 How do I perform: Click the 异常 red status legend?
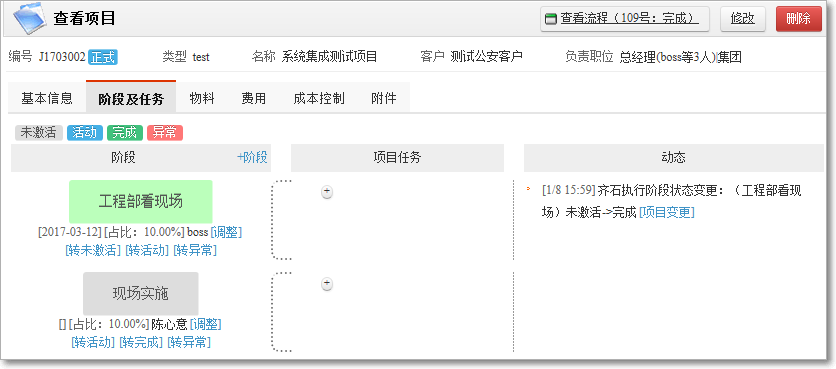pyautogui.click(x=165, y=133)
